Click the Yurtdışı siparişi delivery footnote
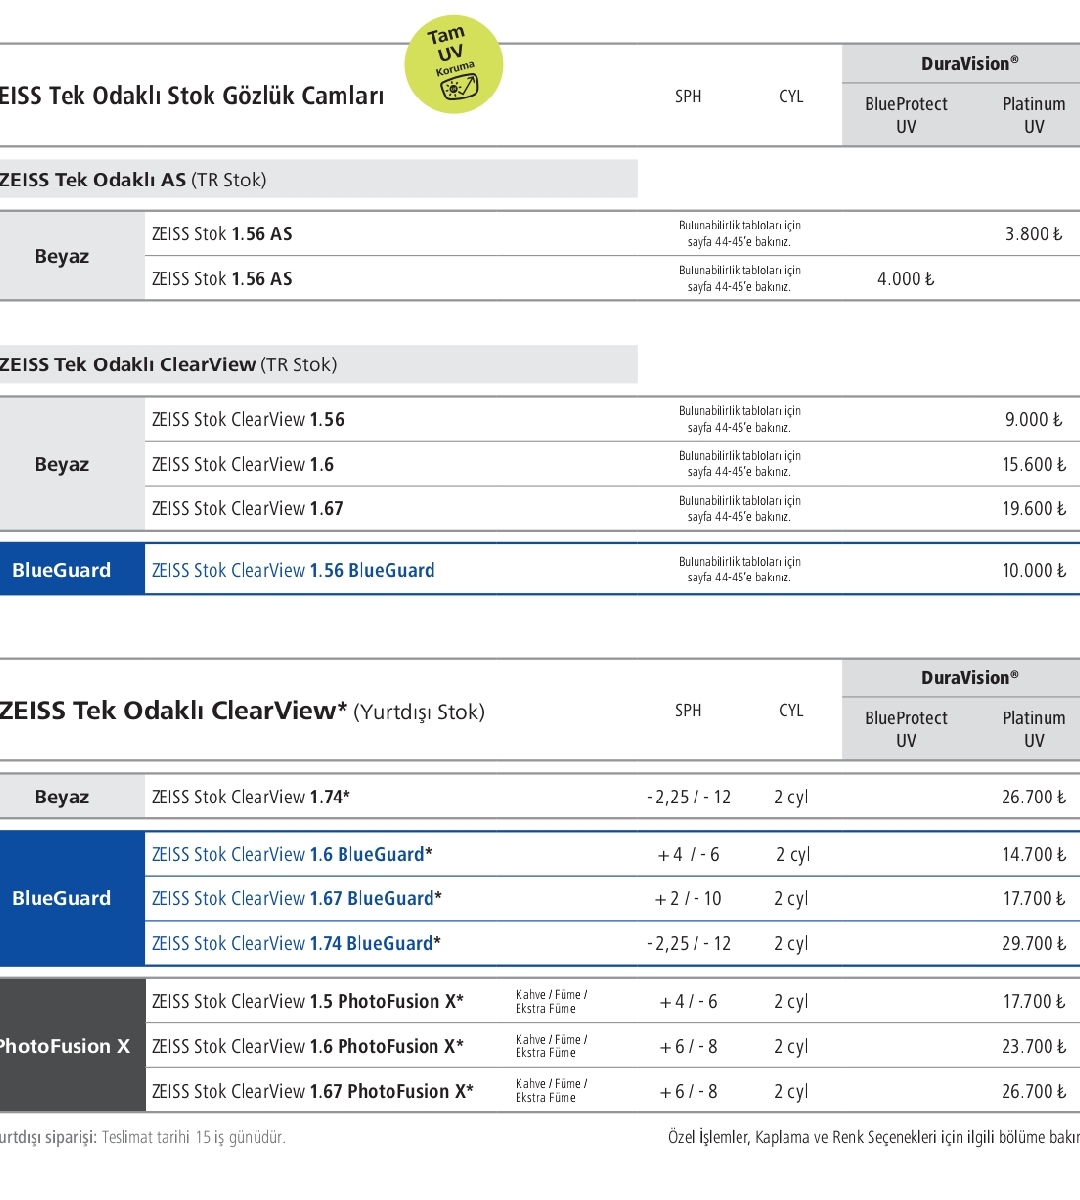 point(143,1138)
